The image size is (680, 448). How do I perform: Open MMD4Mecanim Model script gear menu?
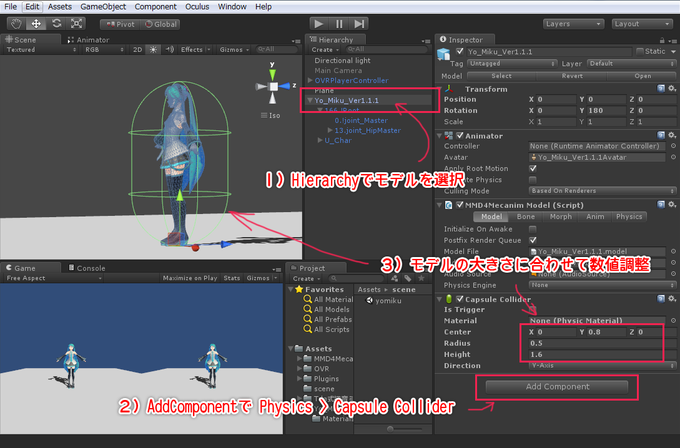point(672,205)
